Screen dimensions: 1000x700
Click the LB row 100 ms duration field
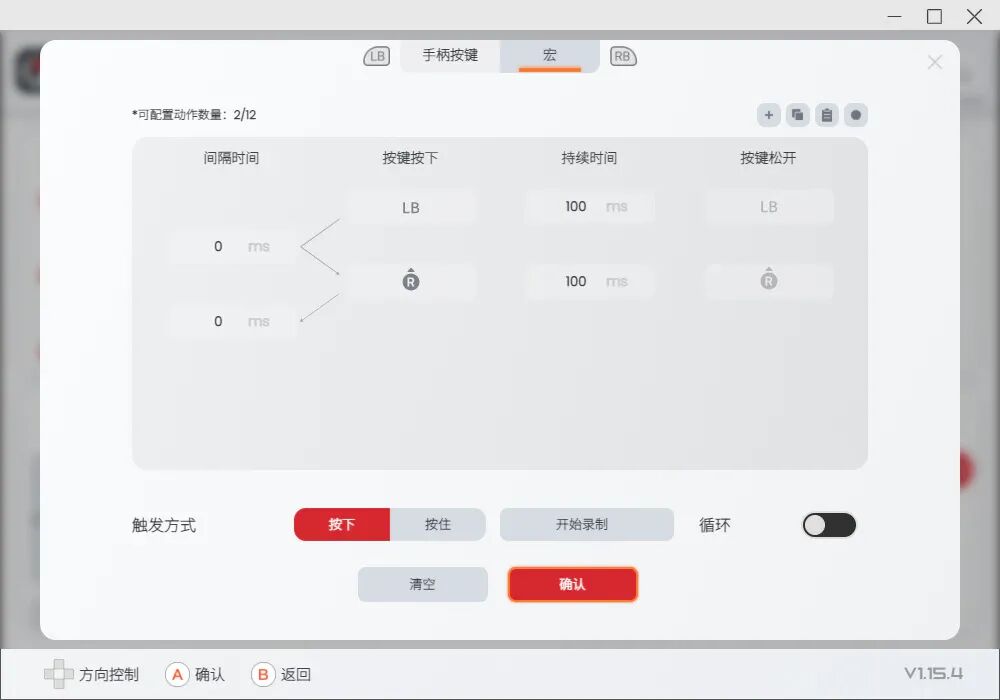[589, 207]
